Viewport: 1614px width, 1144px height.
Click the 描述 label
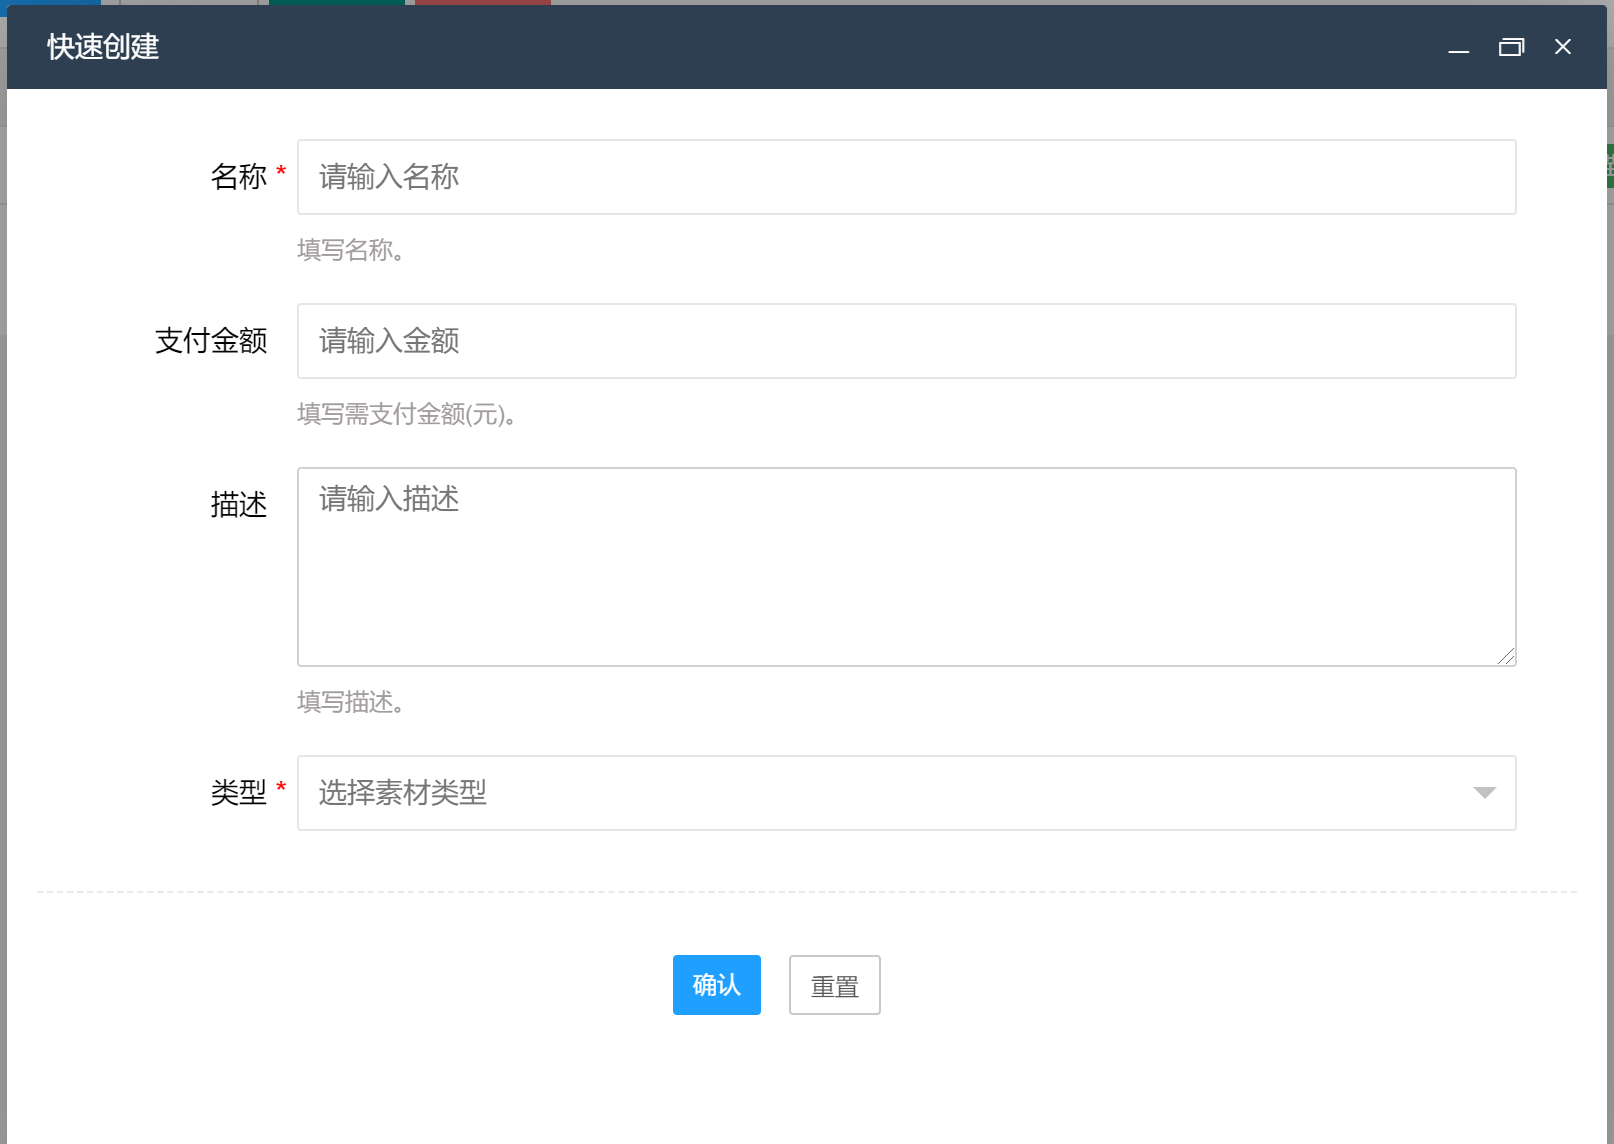[238, 505]
